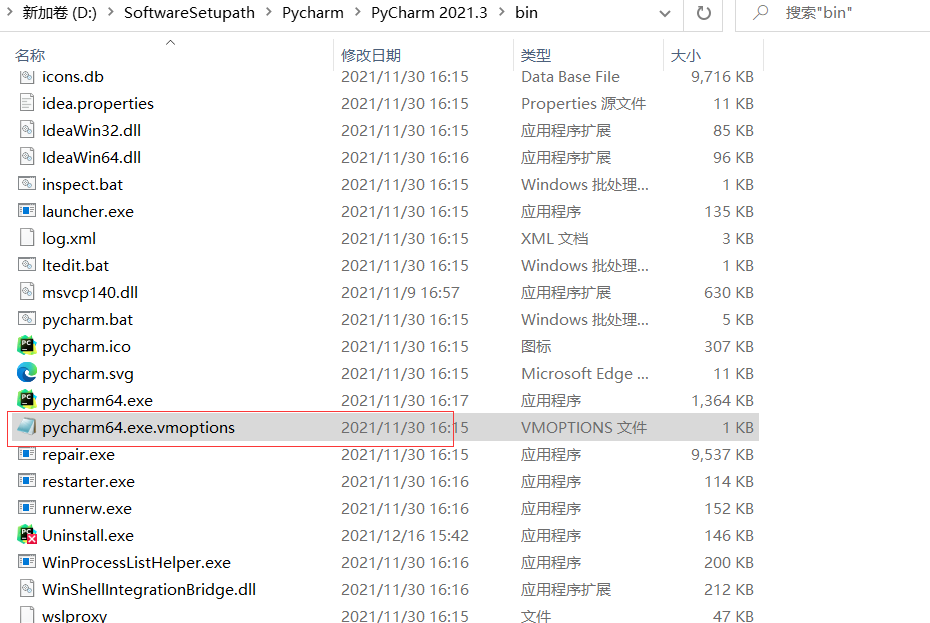Select the file name restarter.exe
Screen dimensions: 930x623
coord(88,481)
